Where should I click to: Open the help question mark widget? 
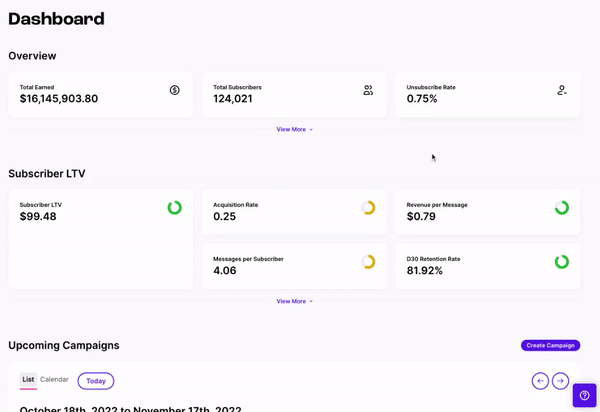[x=585, y=396]
